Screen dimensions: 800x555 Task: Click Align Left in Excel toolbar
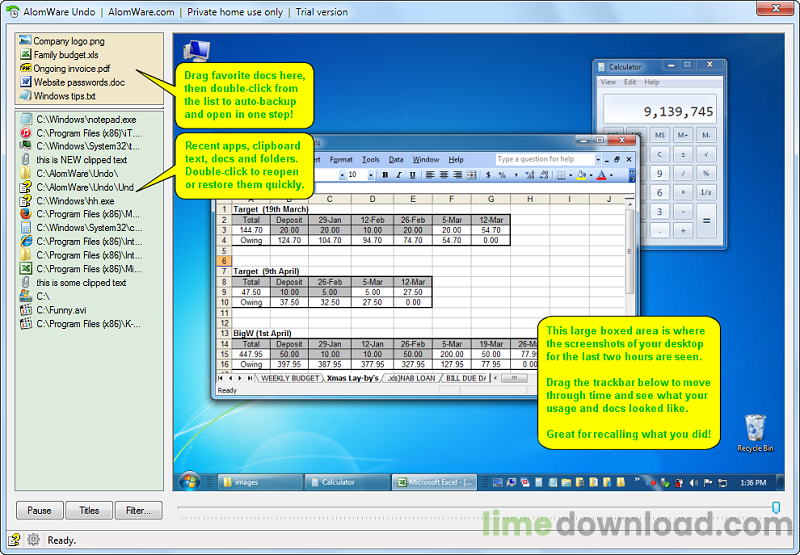[430, 175]
